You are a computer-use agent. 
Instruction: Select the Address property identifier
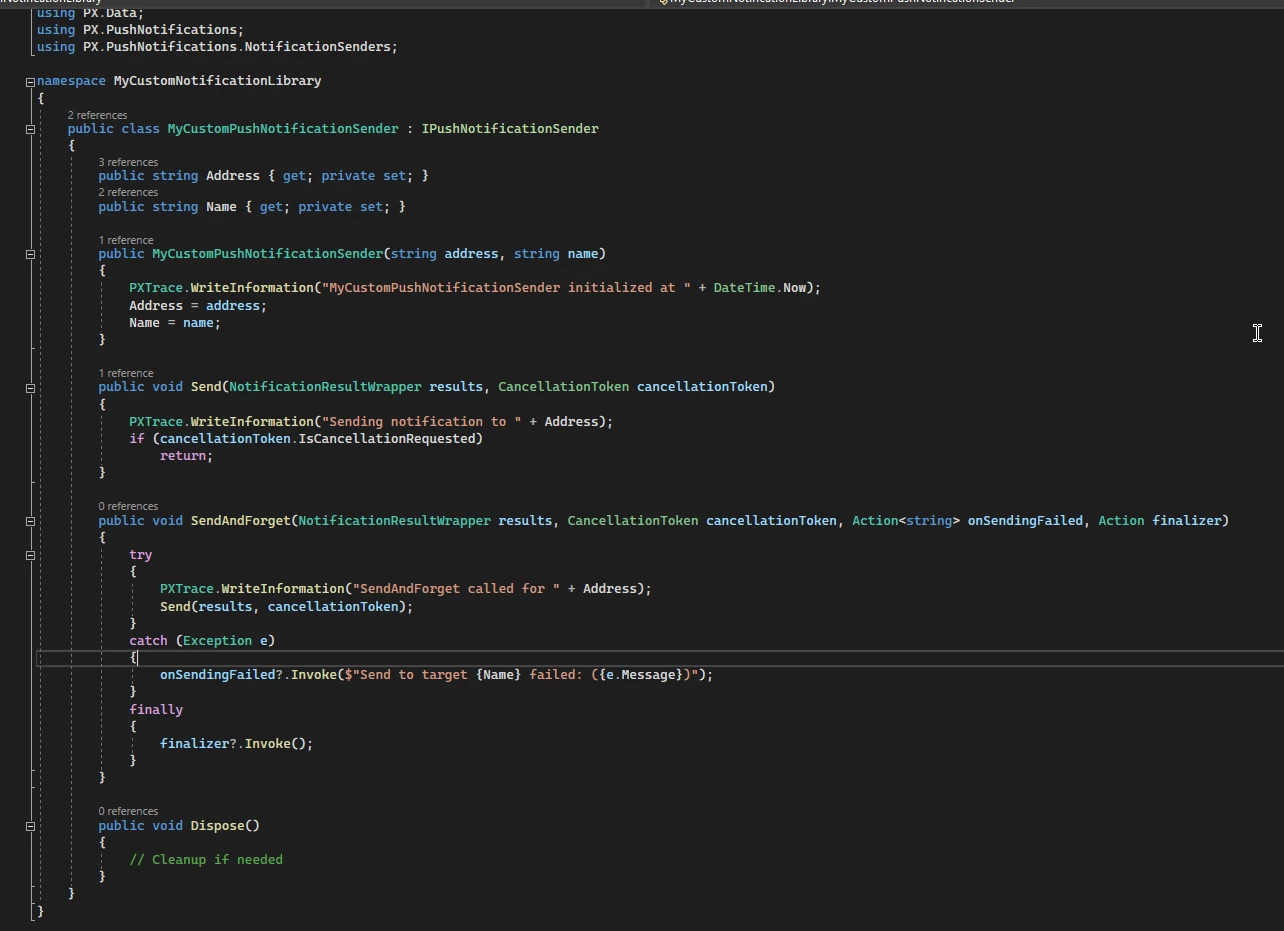(x=233, y=175)
